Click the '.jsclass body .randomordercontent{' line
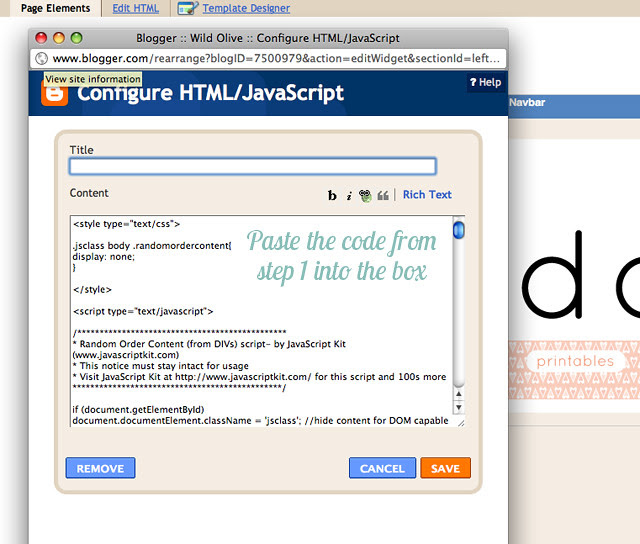The height and width of the screenshot is (544, 640). pyautogui.click(x=152, y=246)
